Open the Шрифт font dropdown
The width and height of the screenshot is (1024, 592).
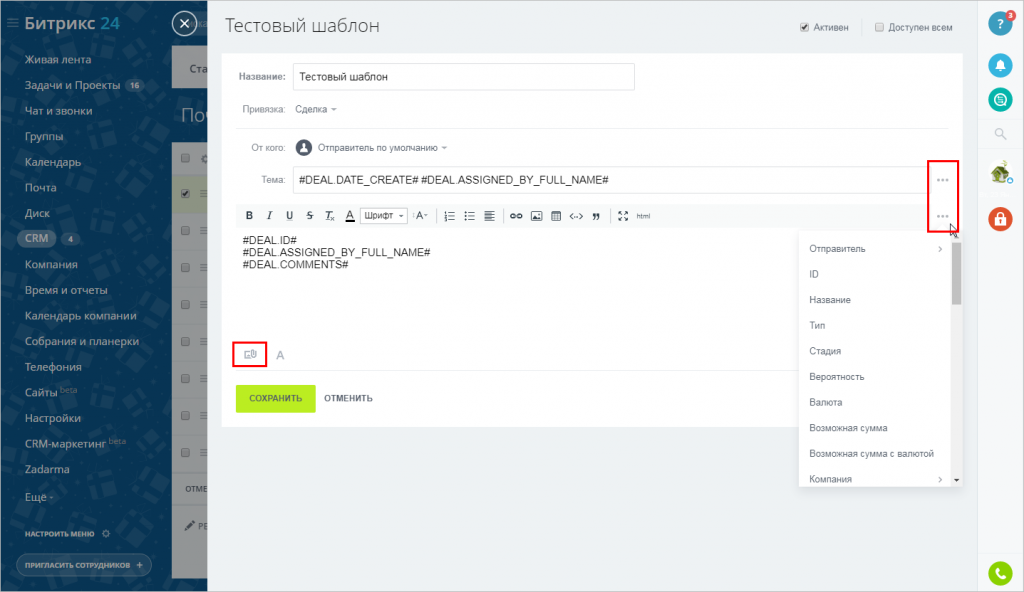coord(383,216)
